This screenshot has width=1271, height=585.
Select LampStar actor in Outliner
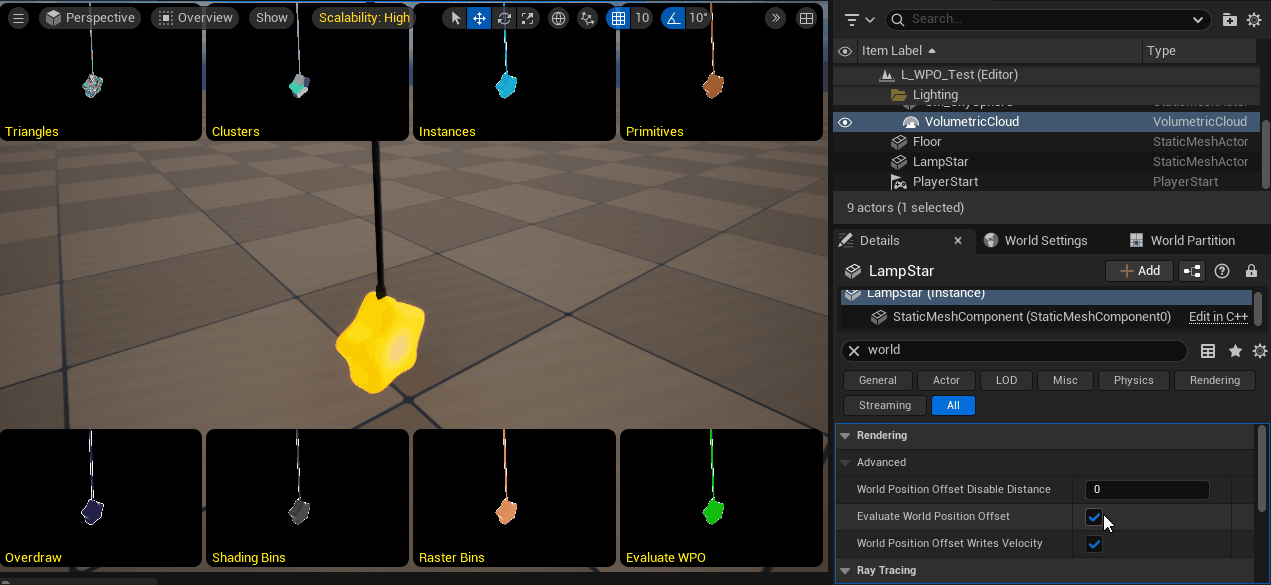coord(1046,162)
